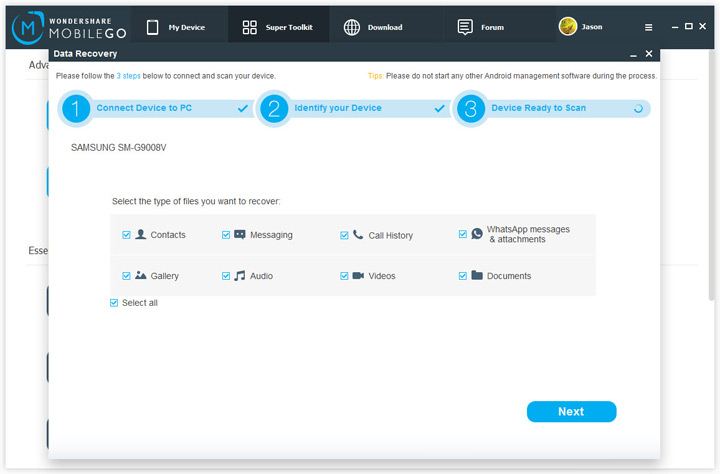The height and width of the screenshot is (474, 720).
Task: Uncheck the Audio checkbox
Action: tap(225, 276)
